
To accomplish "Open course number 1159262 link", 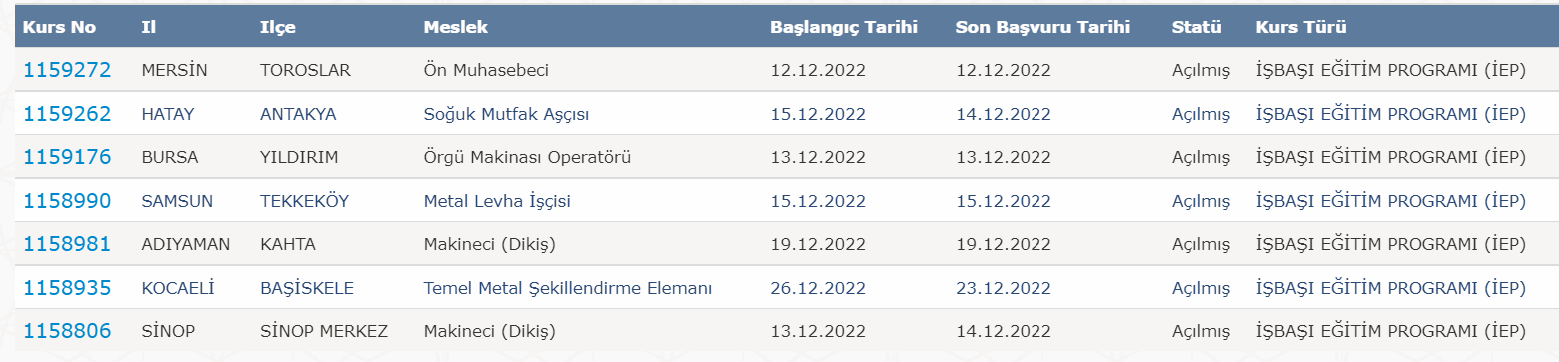I will click(x=67, y=114).
